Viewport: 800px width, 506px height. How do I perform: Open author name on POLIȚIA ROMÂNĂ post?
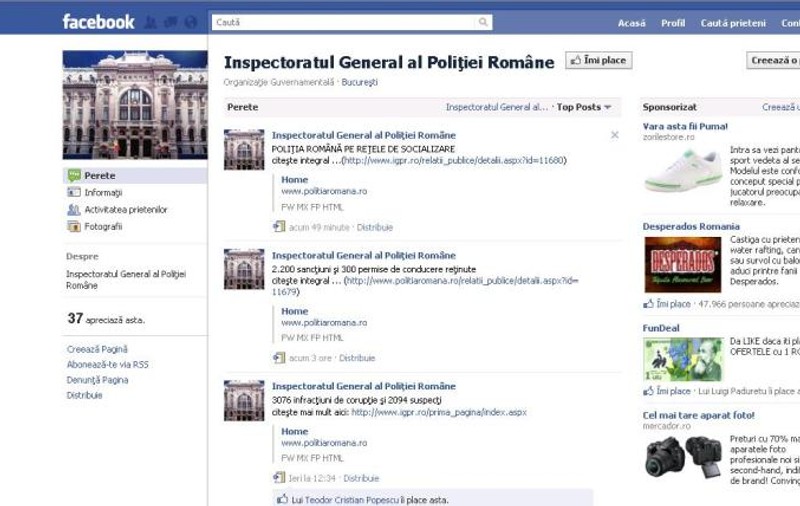(364, 135)
